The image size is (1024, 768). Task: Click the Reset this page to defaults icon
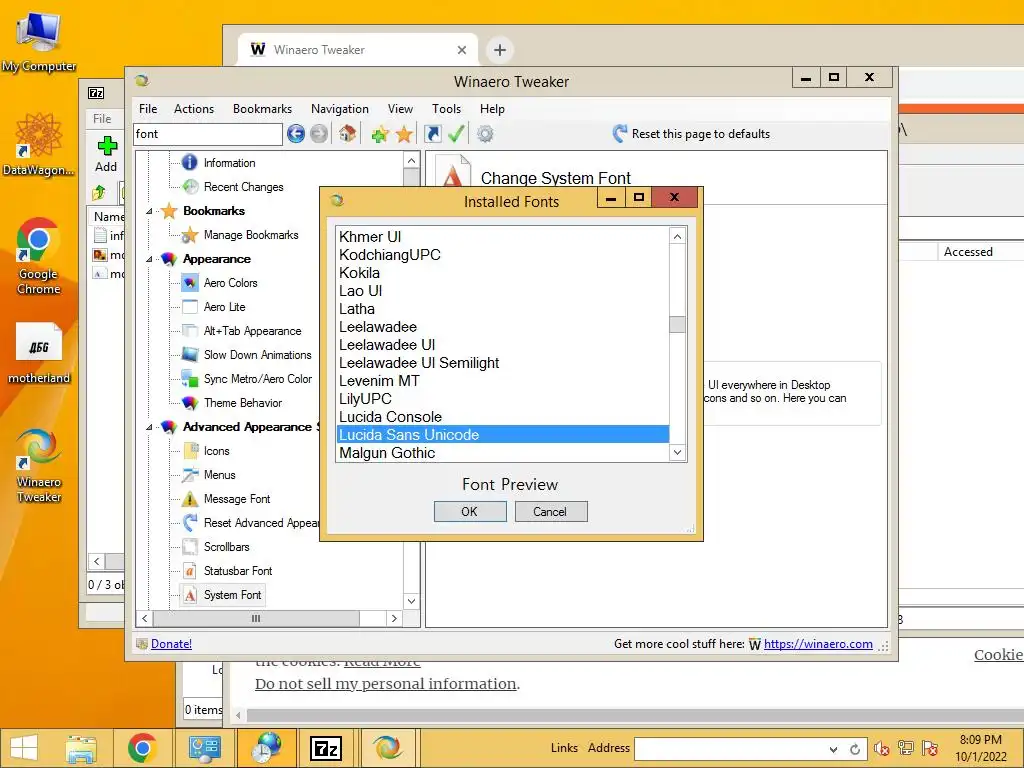pos(620,134)
